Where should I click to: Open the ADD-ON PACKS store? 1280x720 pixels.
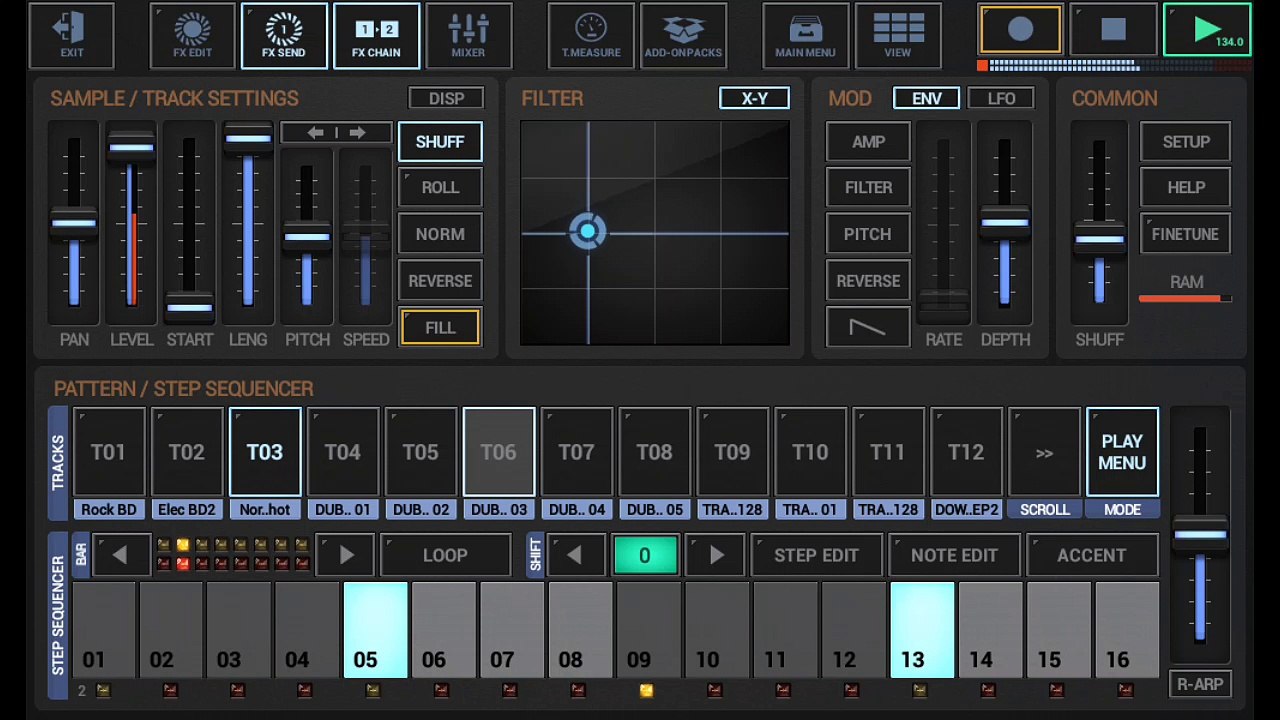[683, 36]
